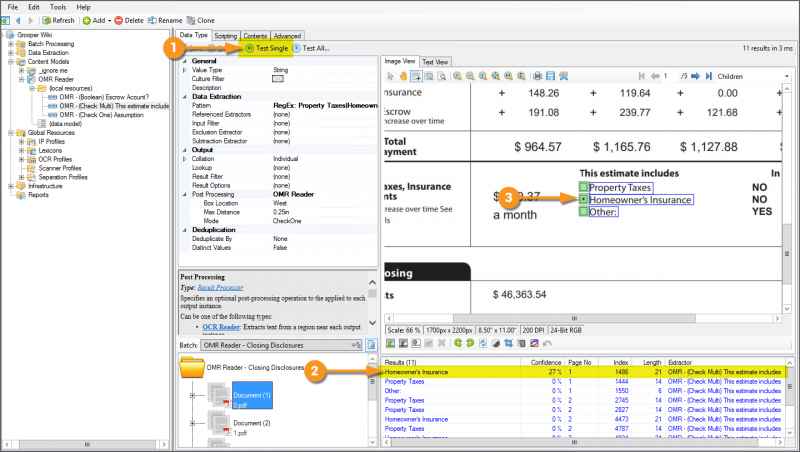This screenshot has width=800, height=452.
Task: Check the Other checkbox in document
Action: (583, 211)
